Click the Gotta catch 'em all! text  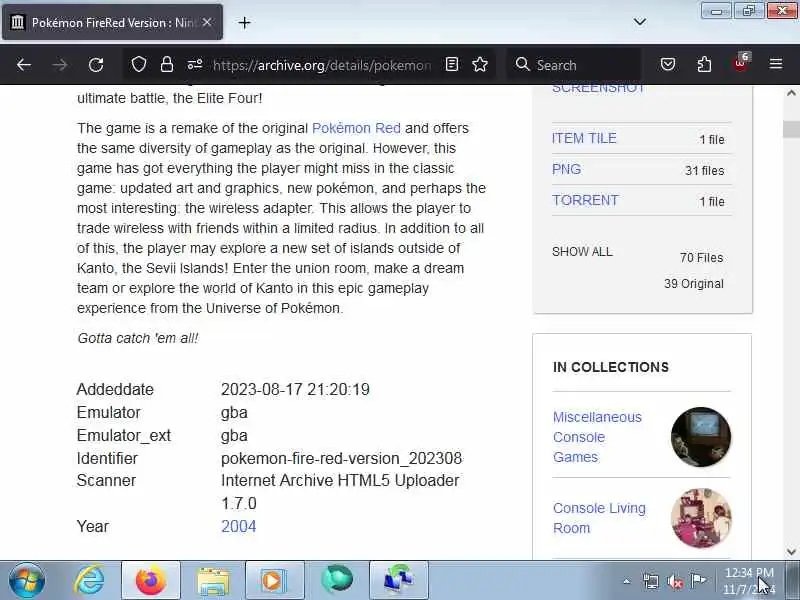[138, 338]
